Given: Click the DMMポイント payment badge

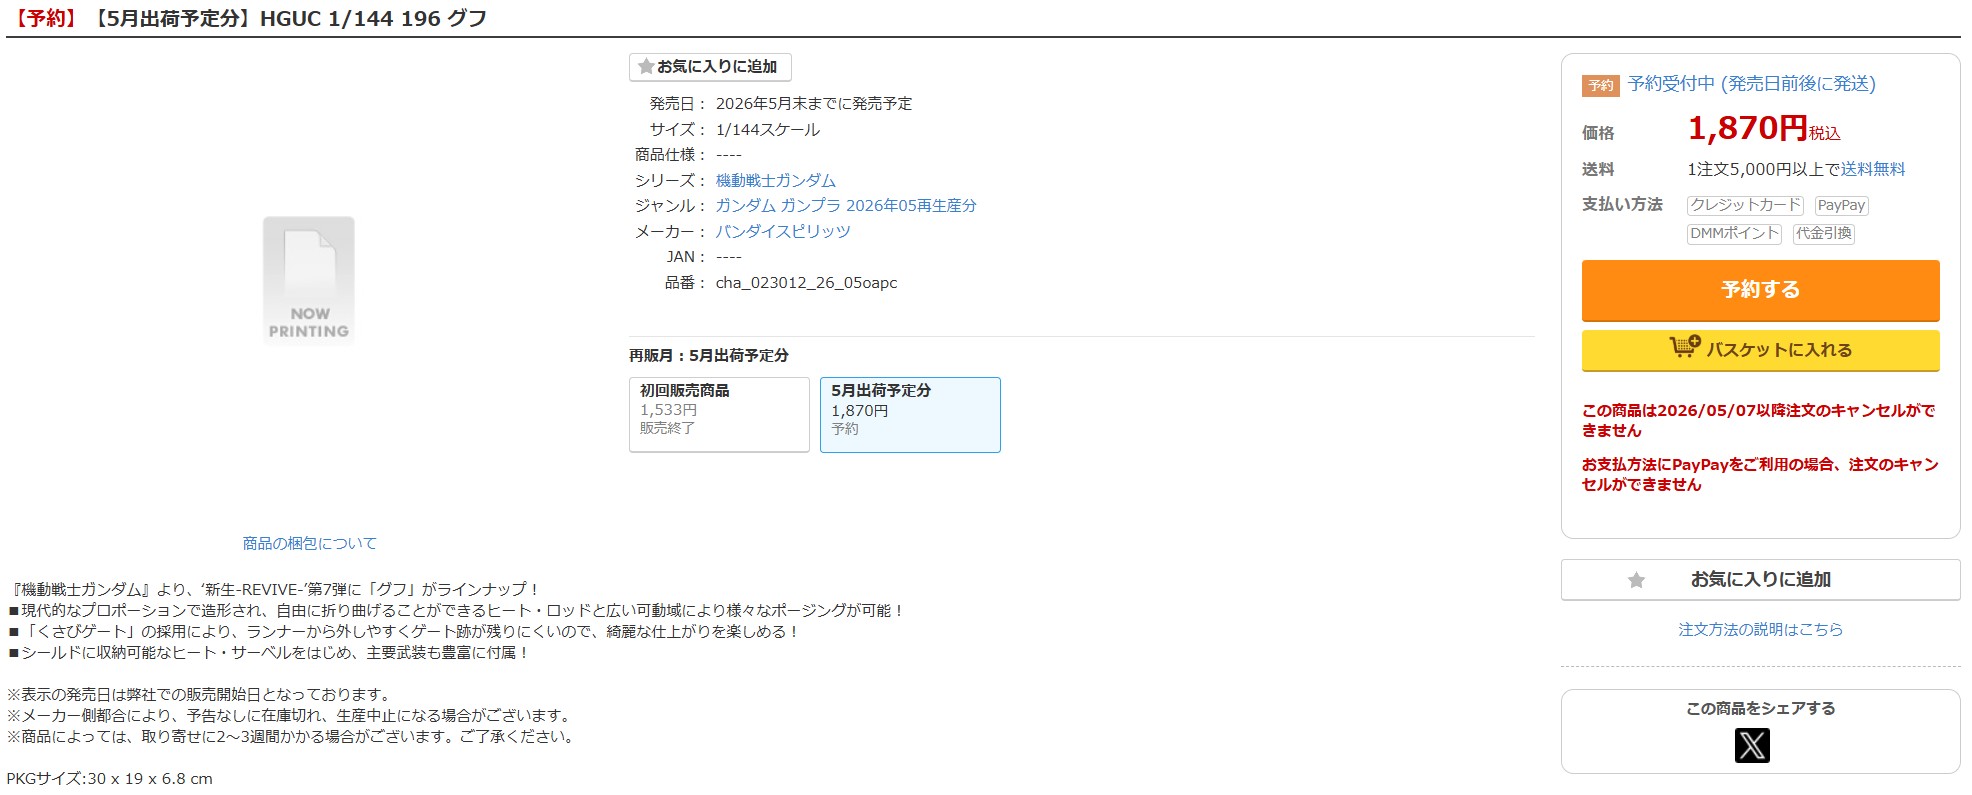Looking at the screenshot, I should click(1734, 233).
